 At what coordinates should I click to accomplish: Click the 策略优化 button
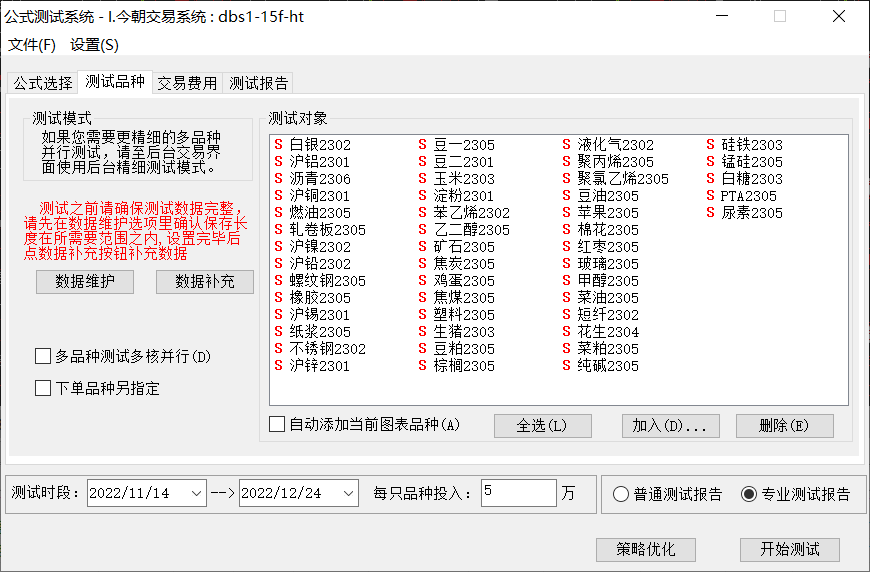coord(646,549)
